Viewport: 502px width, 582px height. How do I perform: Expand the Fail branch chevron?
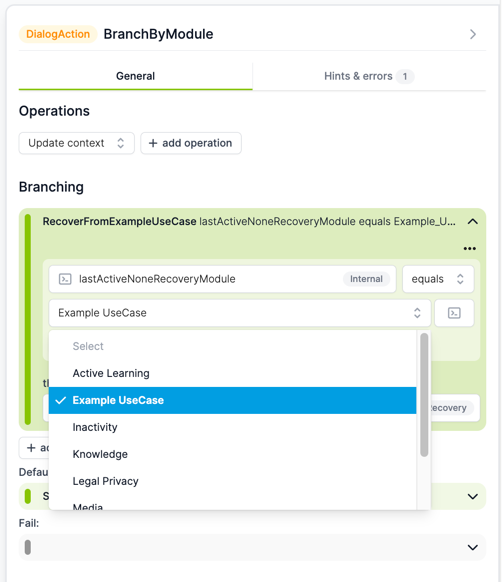point(473,547)
